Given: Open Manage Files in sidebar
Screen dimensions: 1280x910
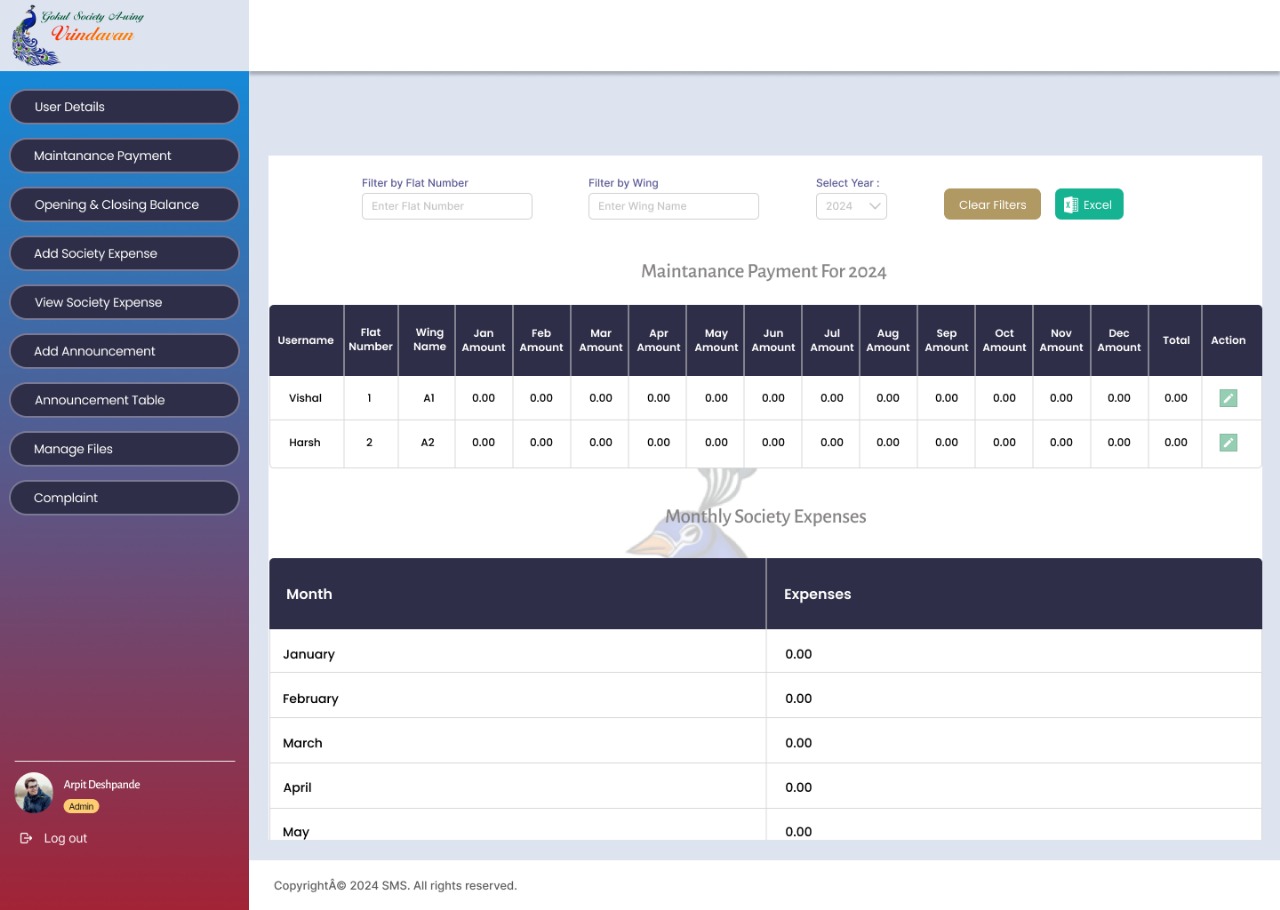Looking at the screenshot, I should coord(124,449).
